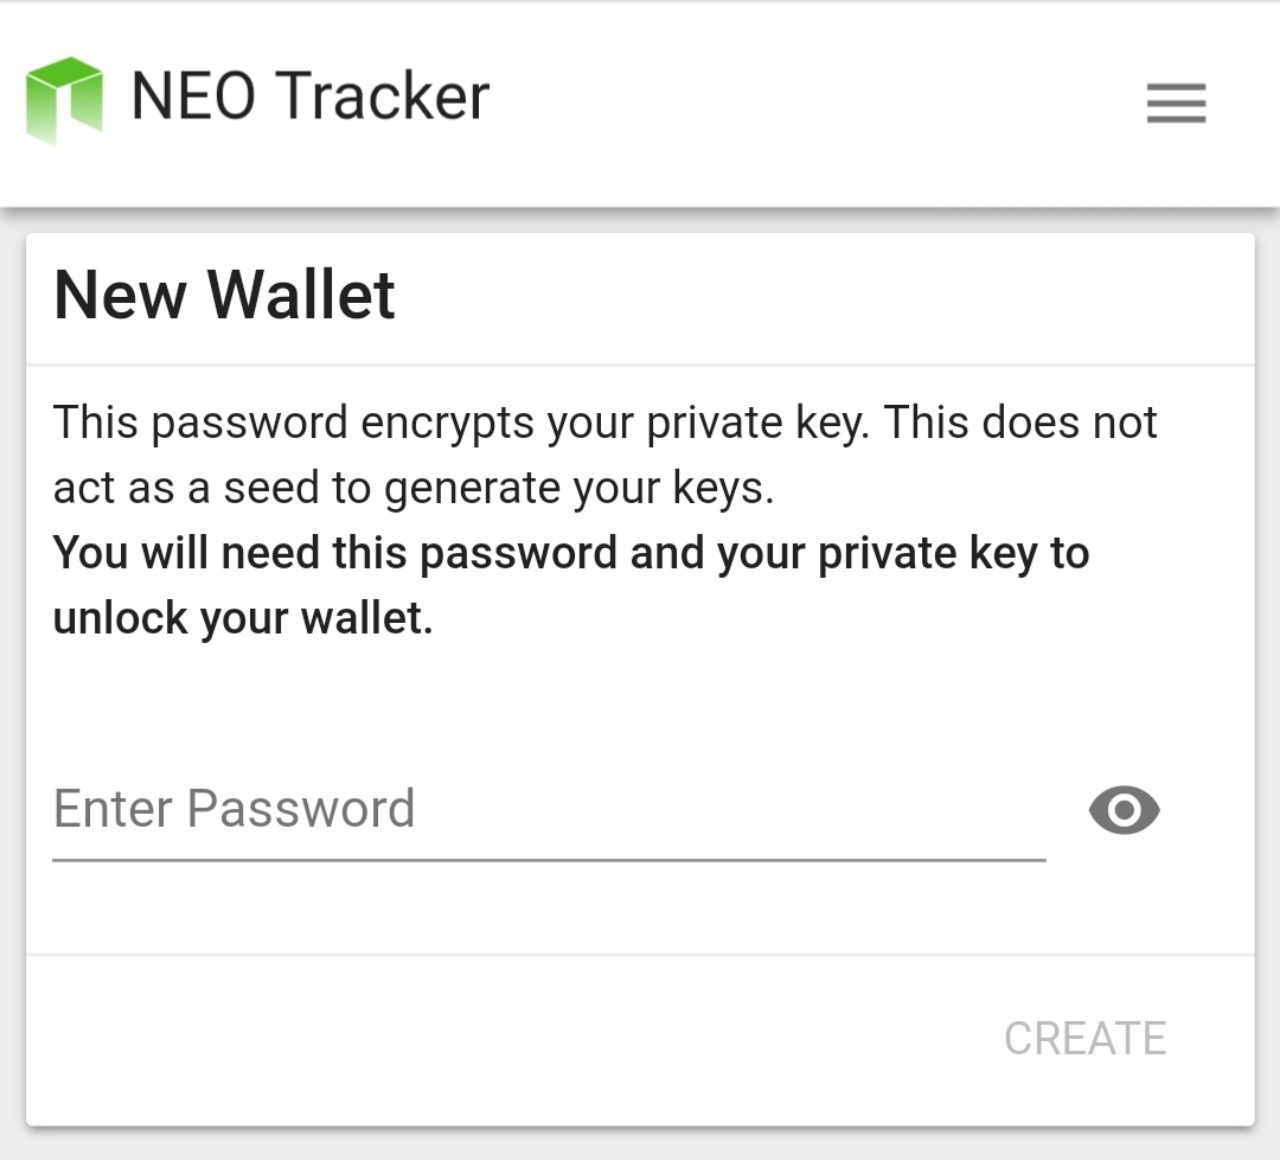Click the Enter Password placeholder label
The height and width of the screenshot is (1160, 1280).
coord(234,808)
